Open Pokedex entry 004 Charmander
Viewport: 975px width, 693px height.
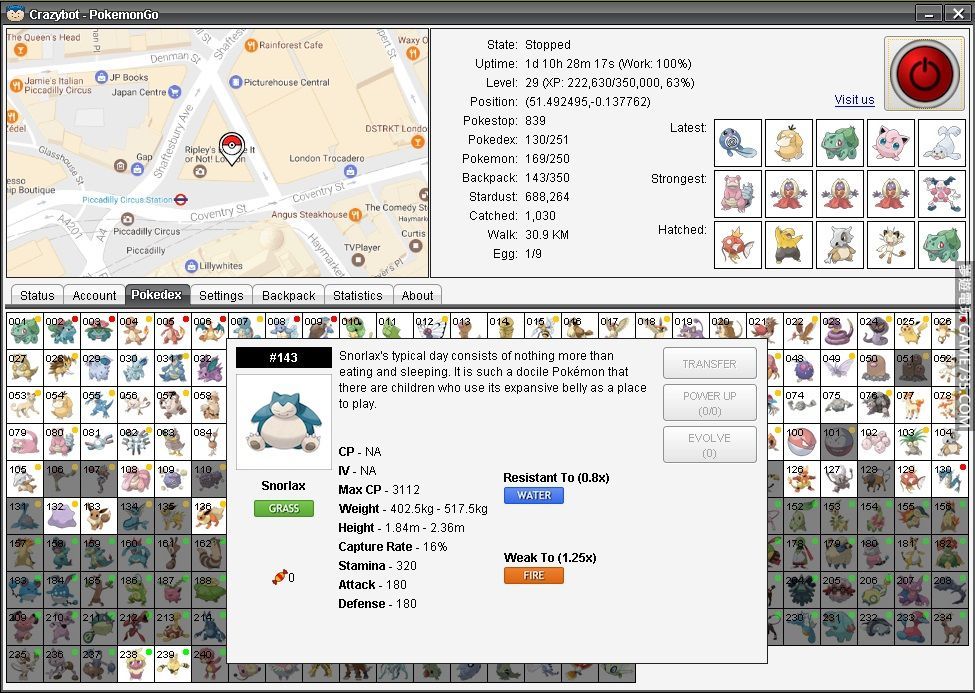click(135, 330)
